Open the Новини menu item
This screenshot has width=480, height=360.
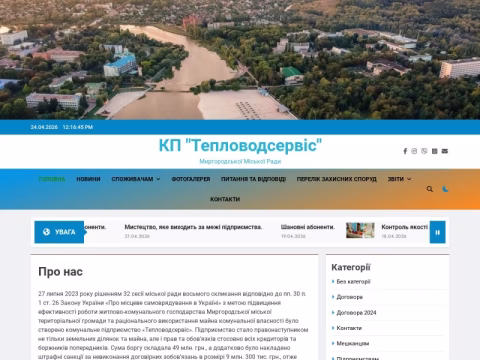coord(88,179)
